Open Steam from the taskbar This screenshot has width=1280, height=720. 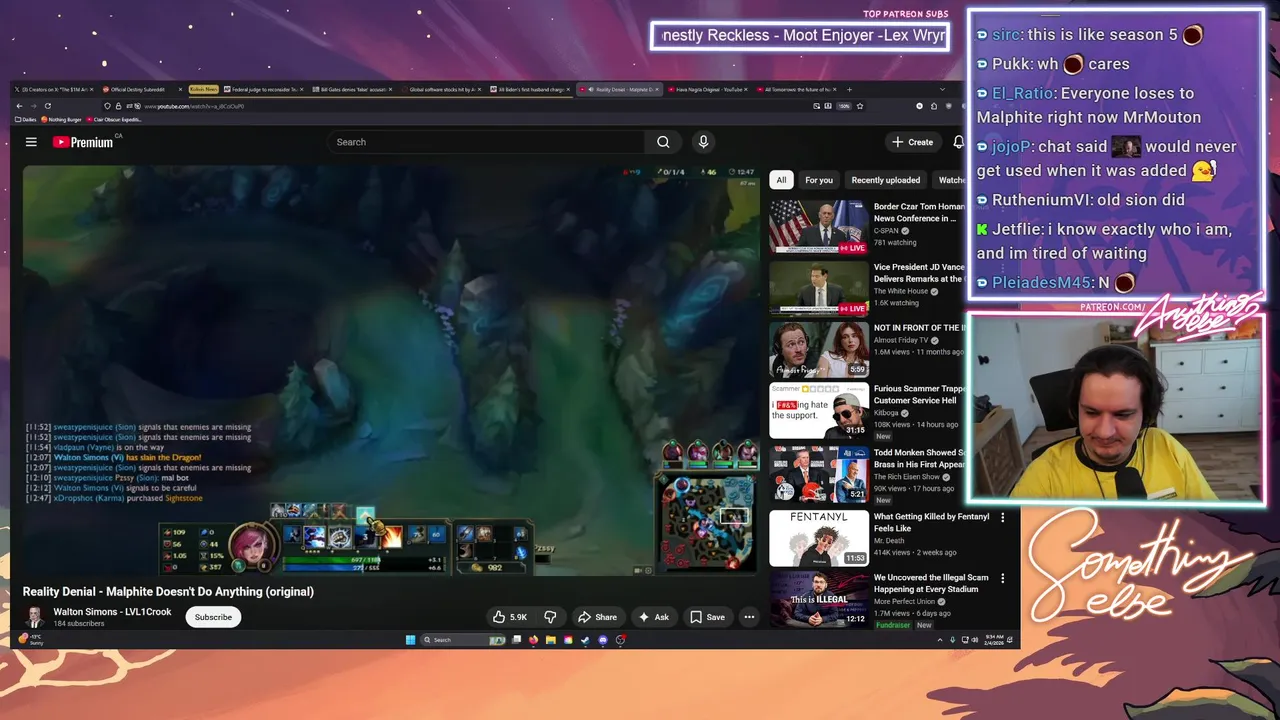tap(585, 640)
